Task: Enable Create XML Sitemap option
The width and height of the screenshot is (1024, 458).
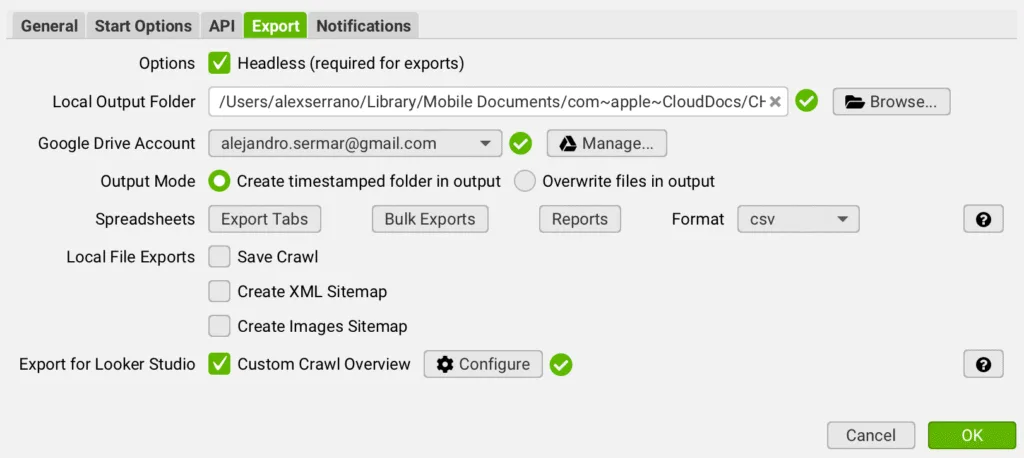Action: (219, 292)
